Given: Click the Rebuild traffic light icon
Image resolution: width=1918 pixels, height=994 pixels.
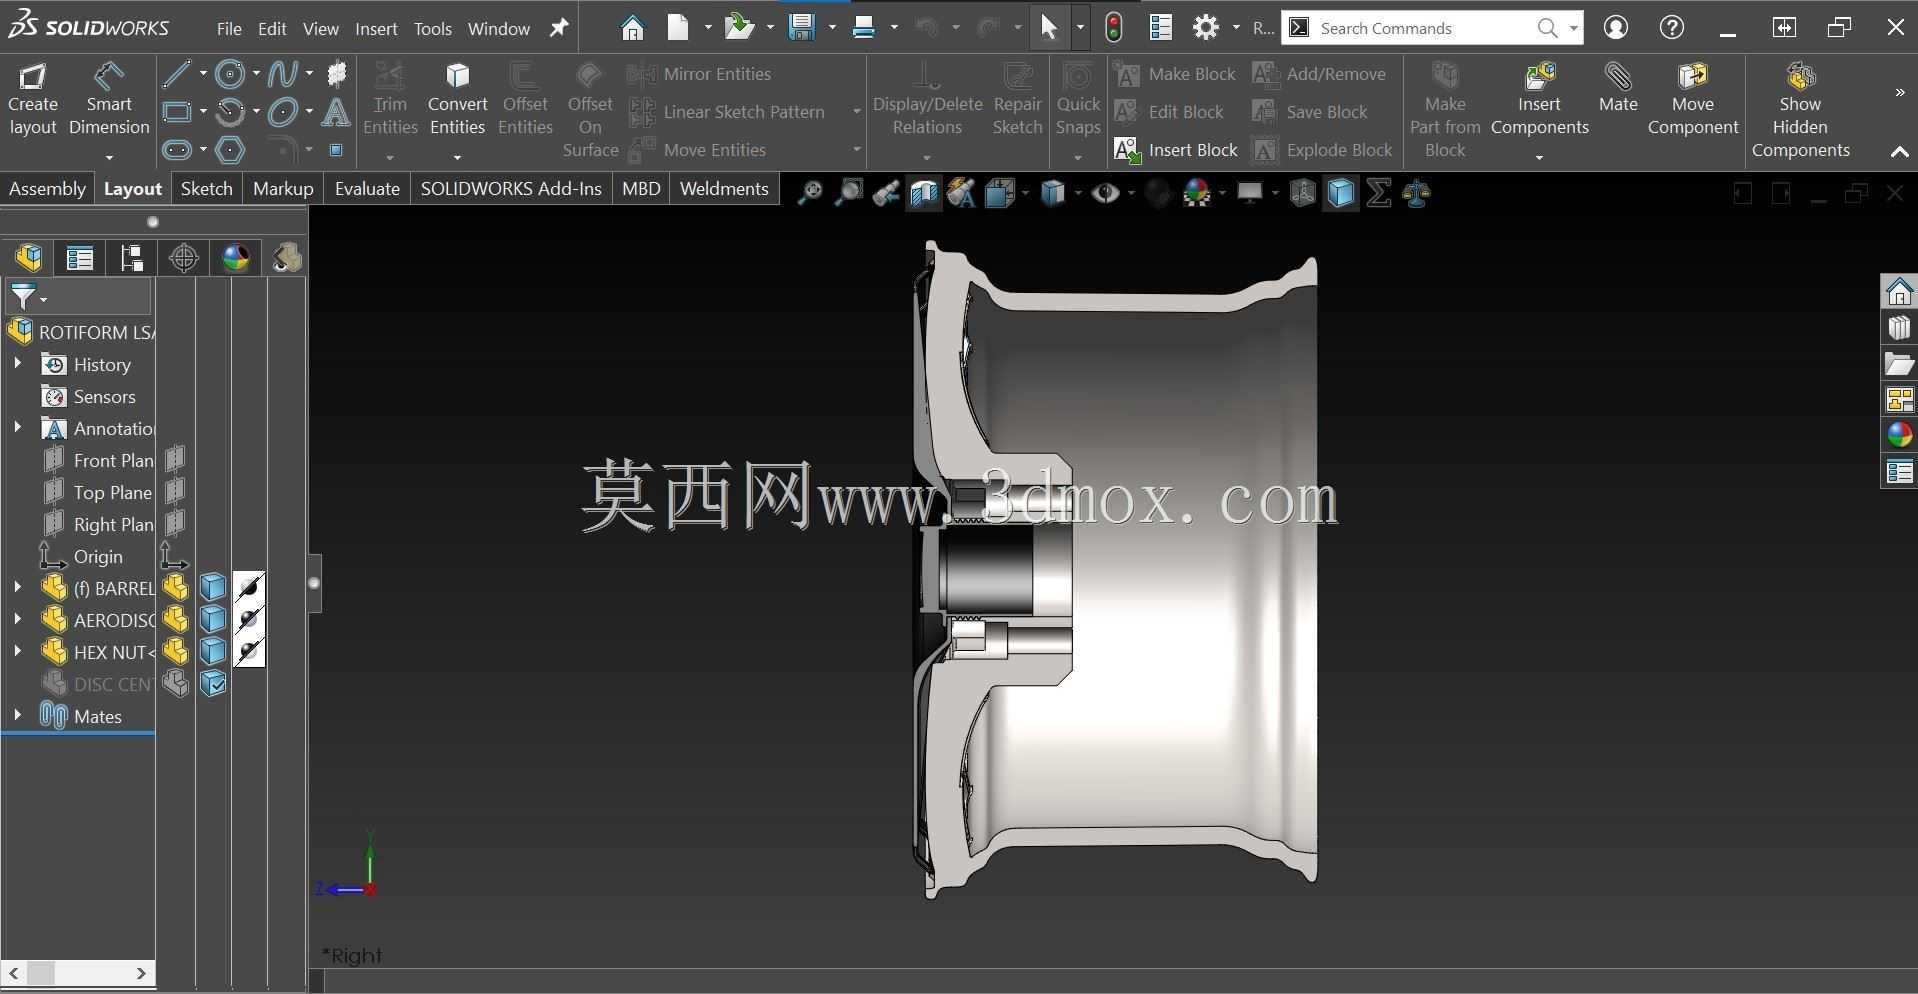Looking at the screenshot, I should tap(1114, 28).
